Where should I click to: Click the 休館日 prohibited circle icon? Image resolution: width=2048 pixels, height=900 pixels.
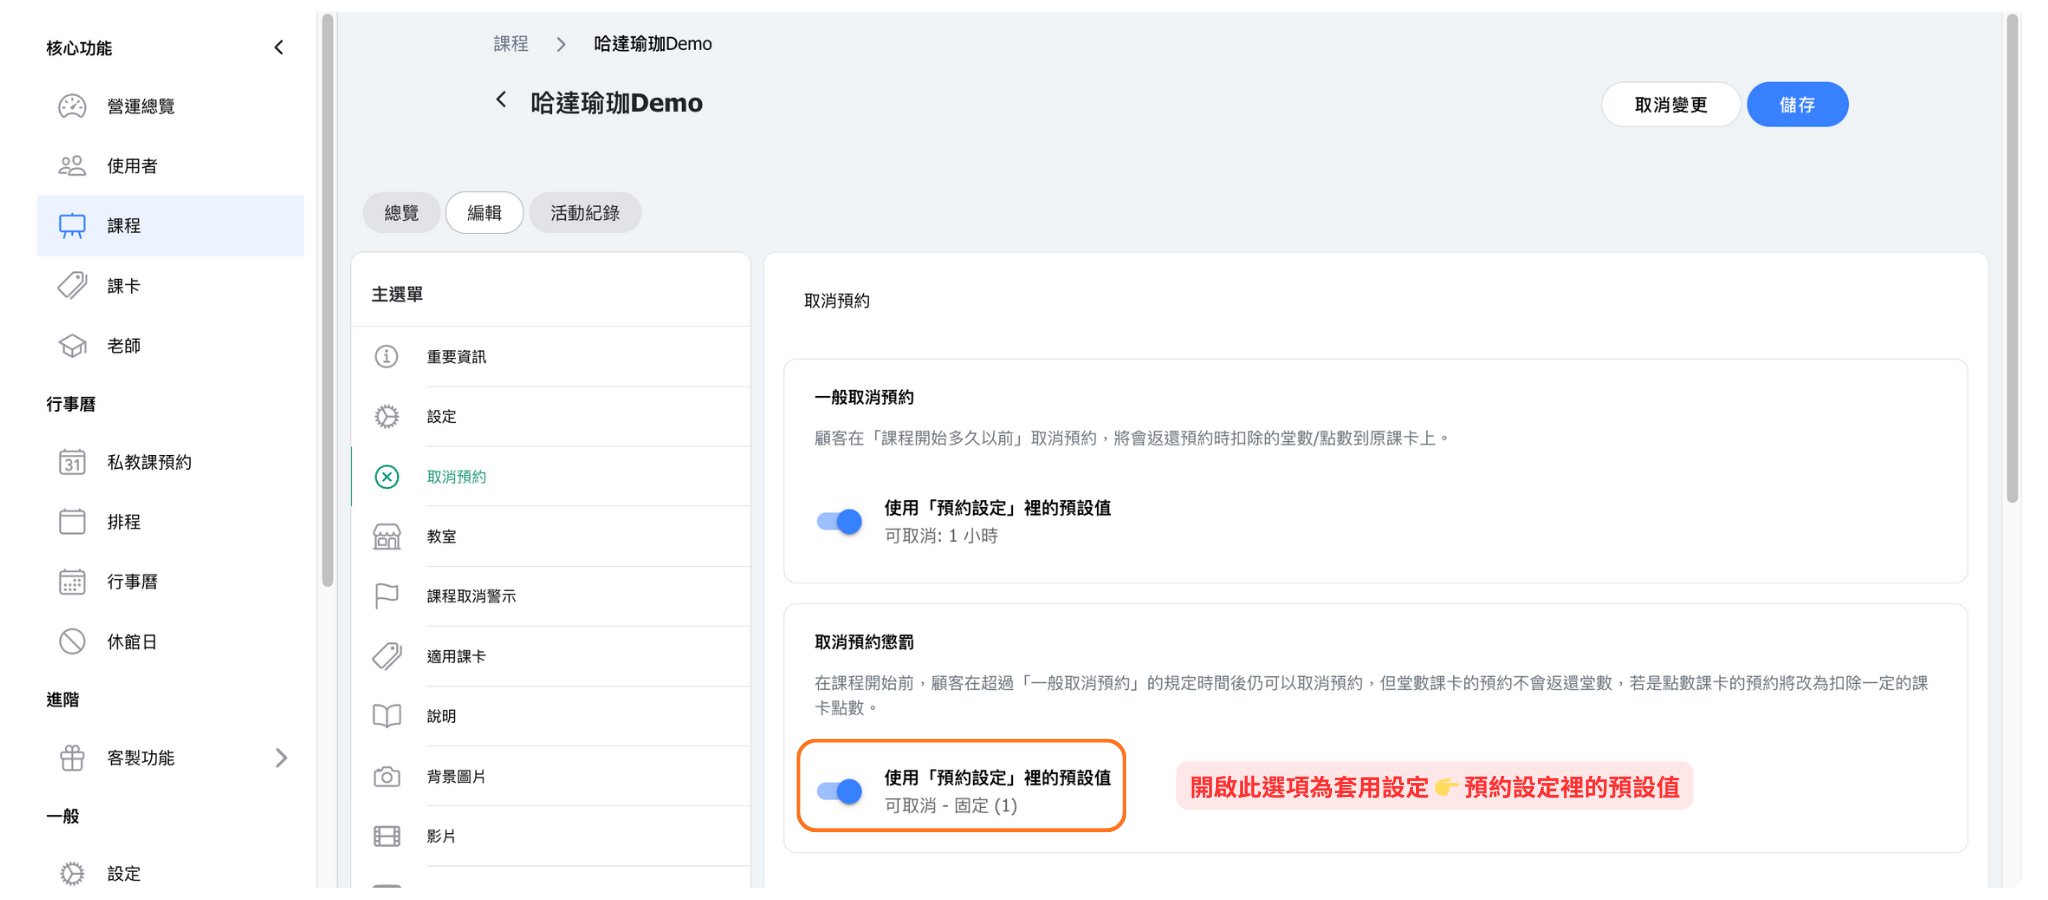coord(72,642)
